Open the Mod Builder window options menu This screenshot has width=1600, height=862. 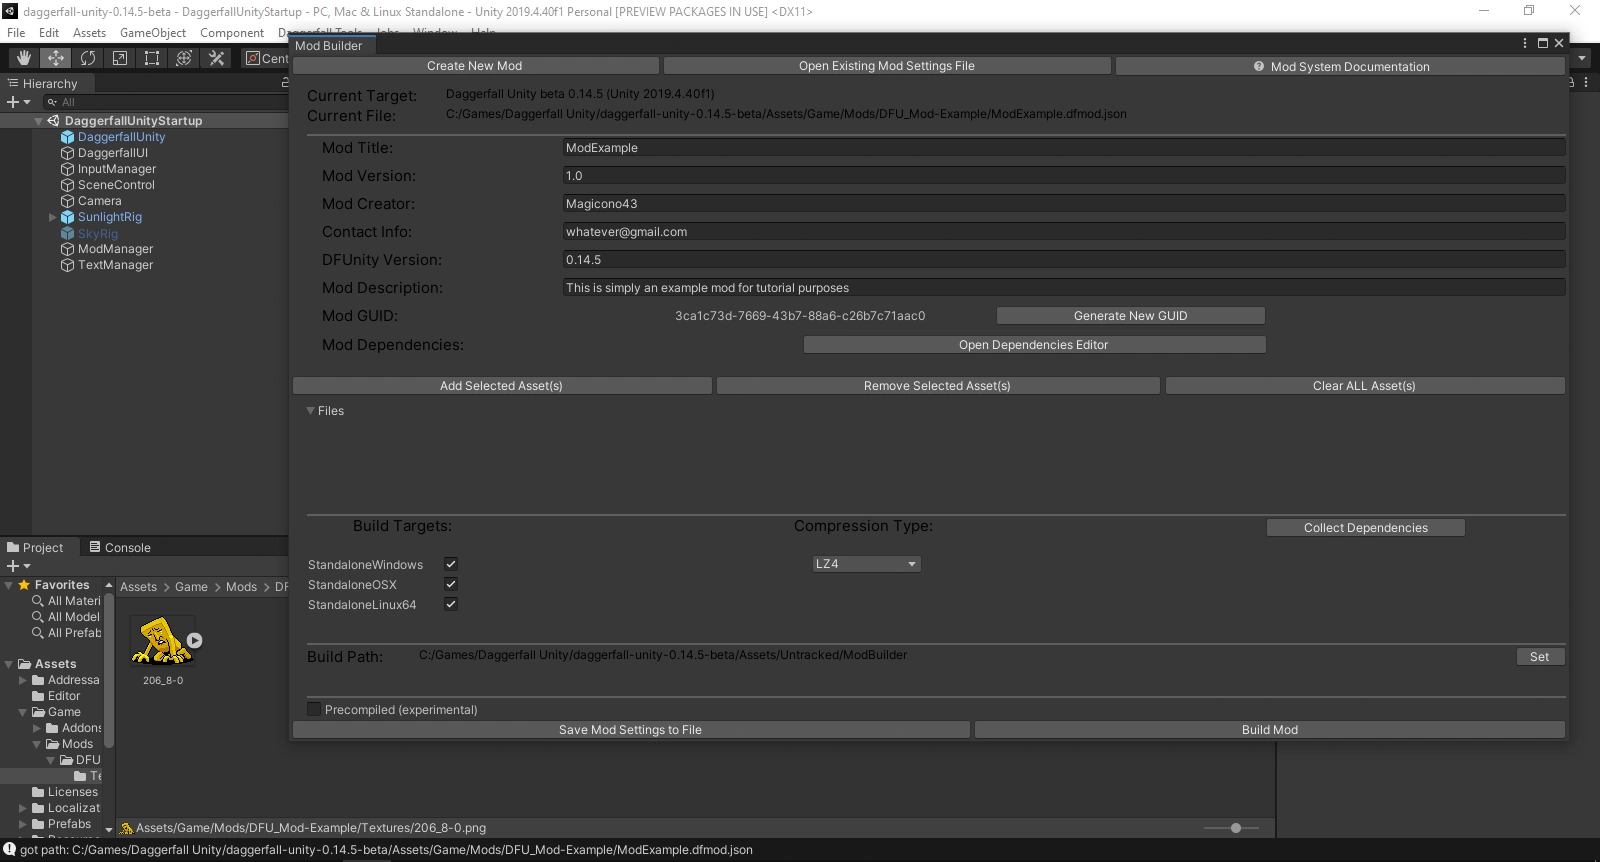click(1525, 43)
